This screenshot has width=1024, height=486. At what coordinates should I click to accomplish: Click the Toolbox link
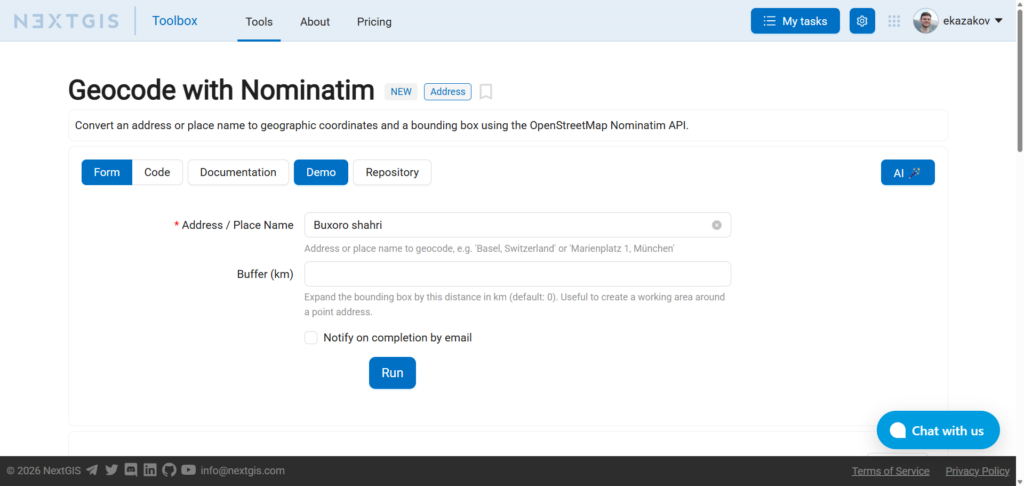tap(174, 21)
